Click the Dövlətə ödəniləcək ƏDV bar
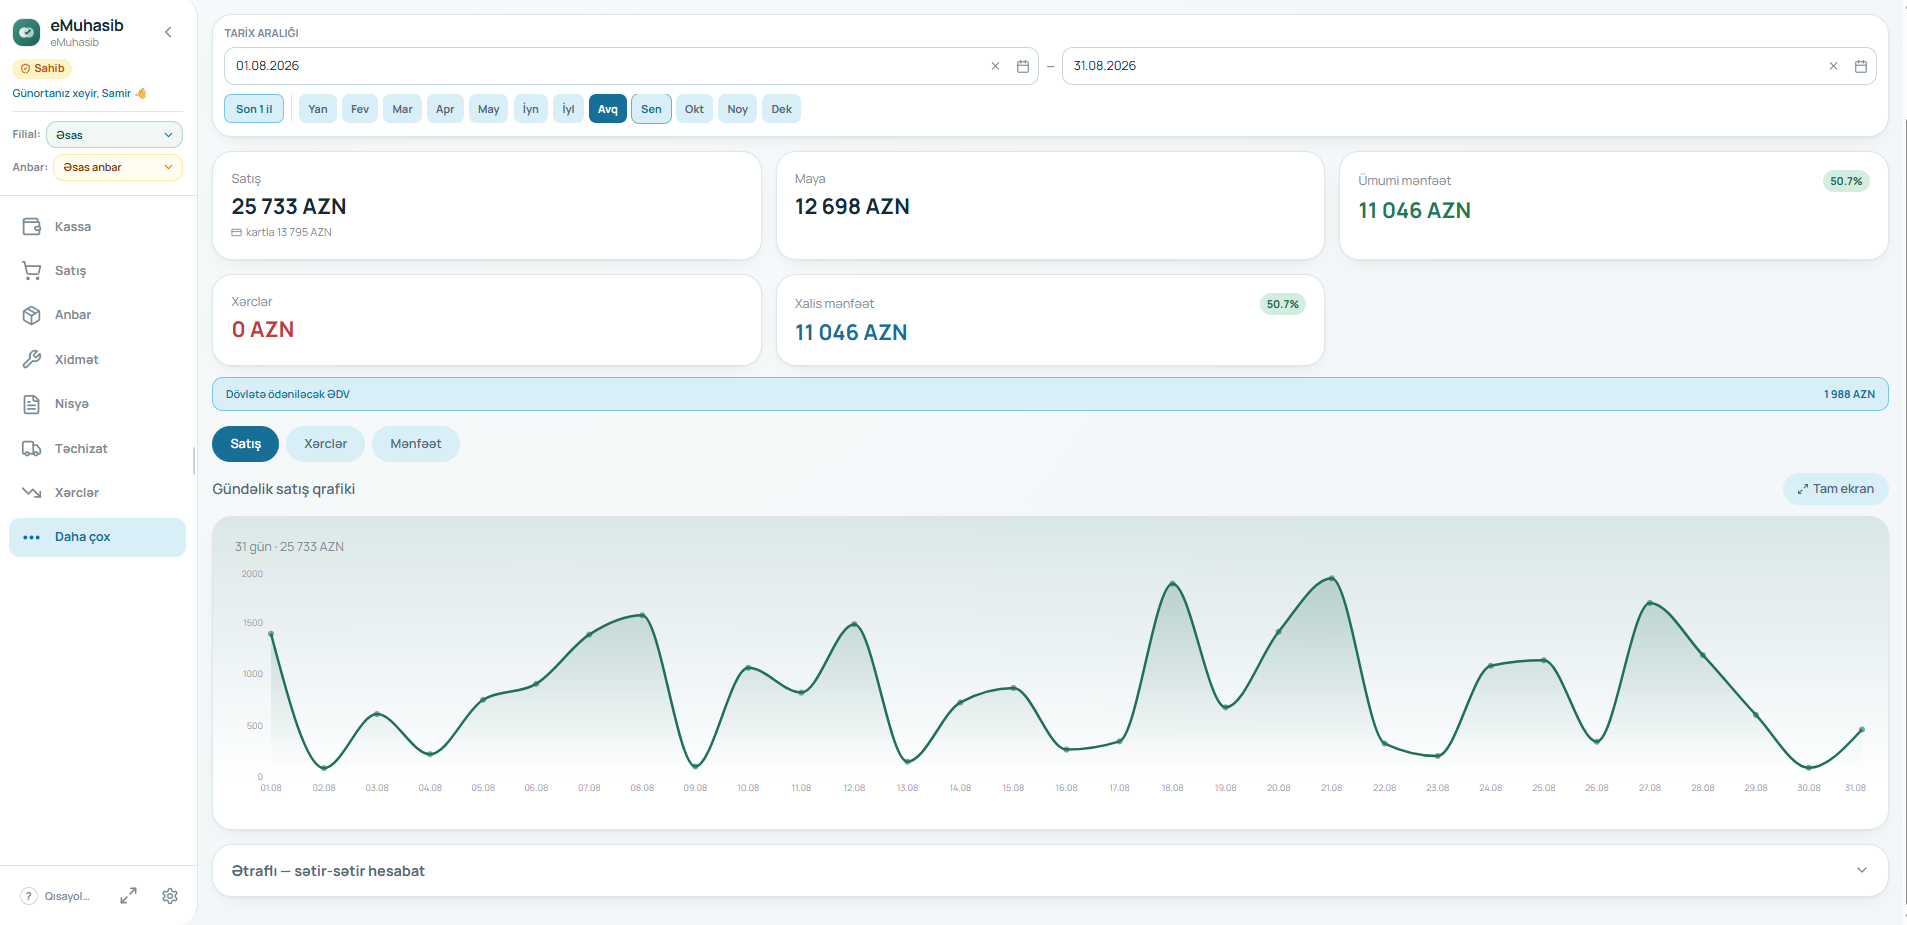The height and width of the screenshot is (925, 1907). tap(1050, 394)
